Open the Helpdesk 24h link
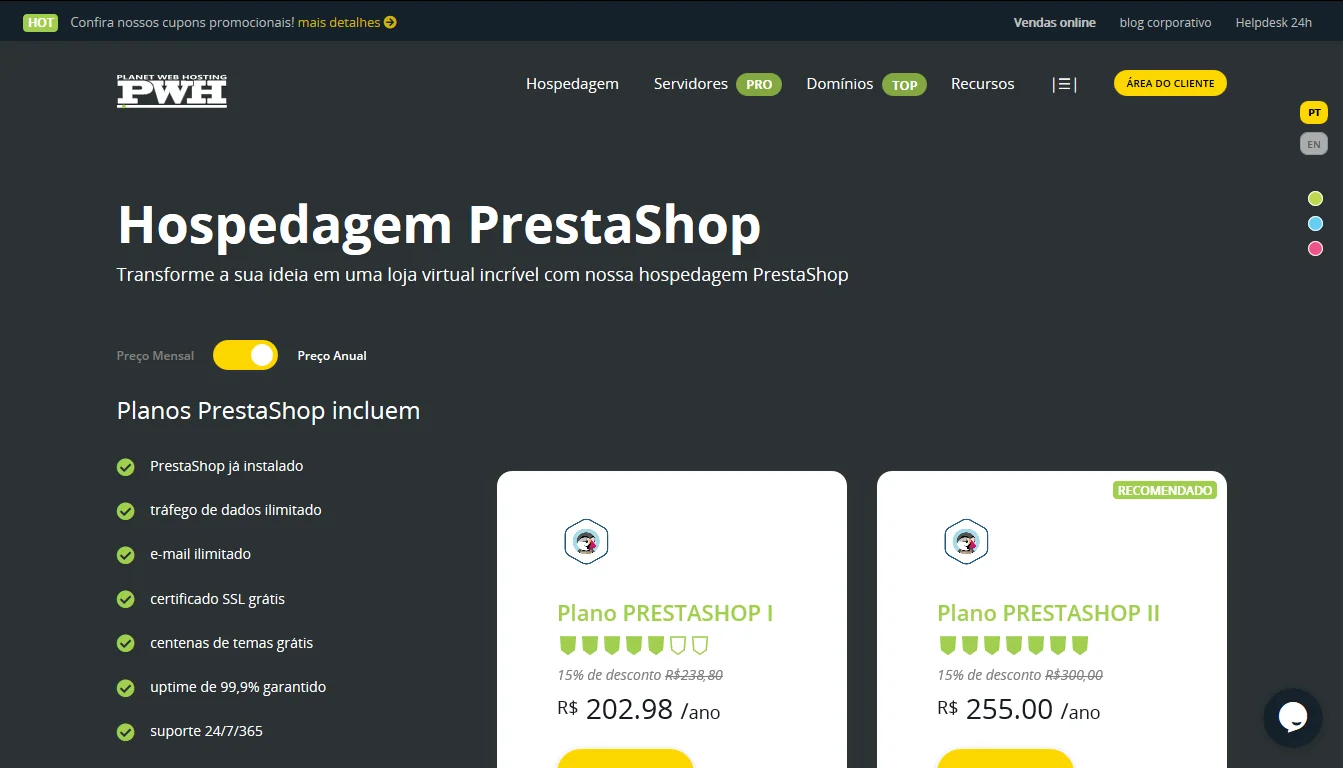Screen dimensions: 1343x768 (1273, 22)
